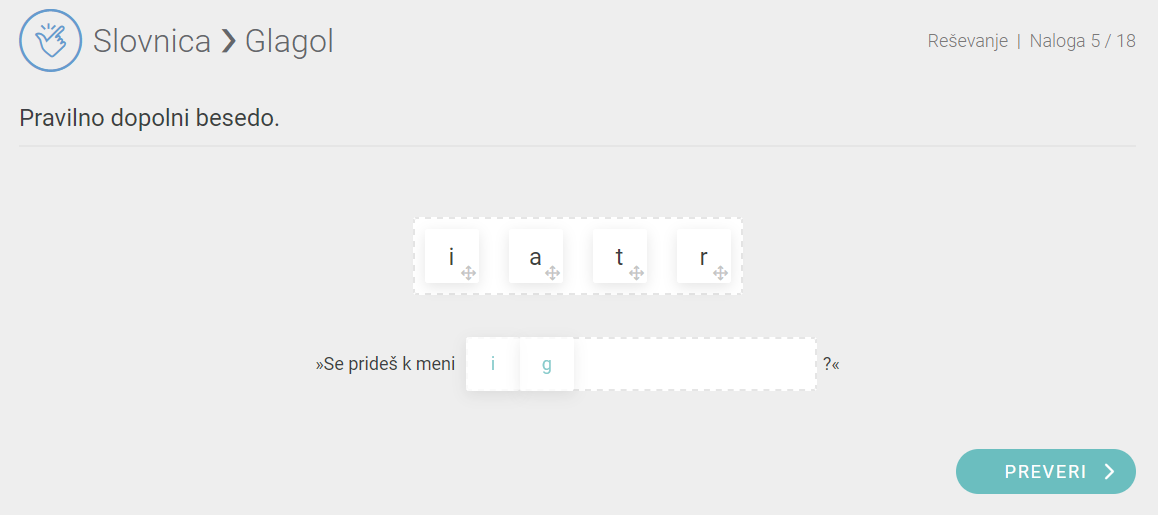This screenshot has width=1158, height=515.
Task: Click the move handle on letter 'i' tile
Action: pos(468,273)
